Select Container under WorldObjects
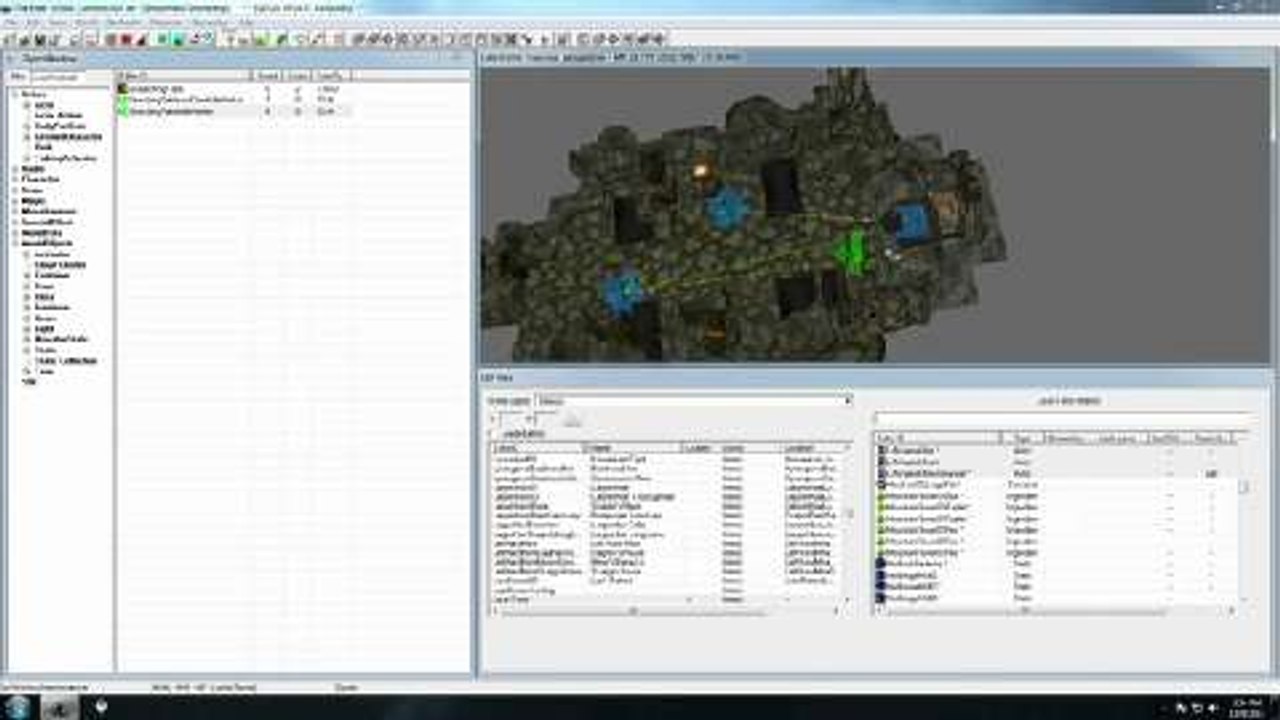The width and height of the screenshot is (1280, 720). 52,275
